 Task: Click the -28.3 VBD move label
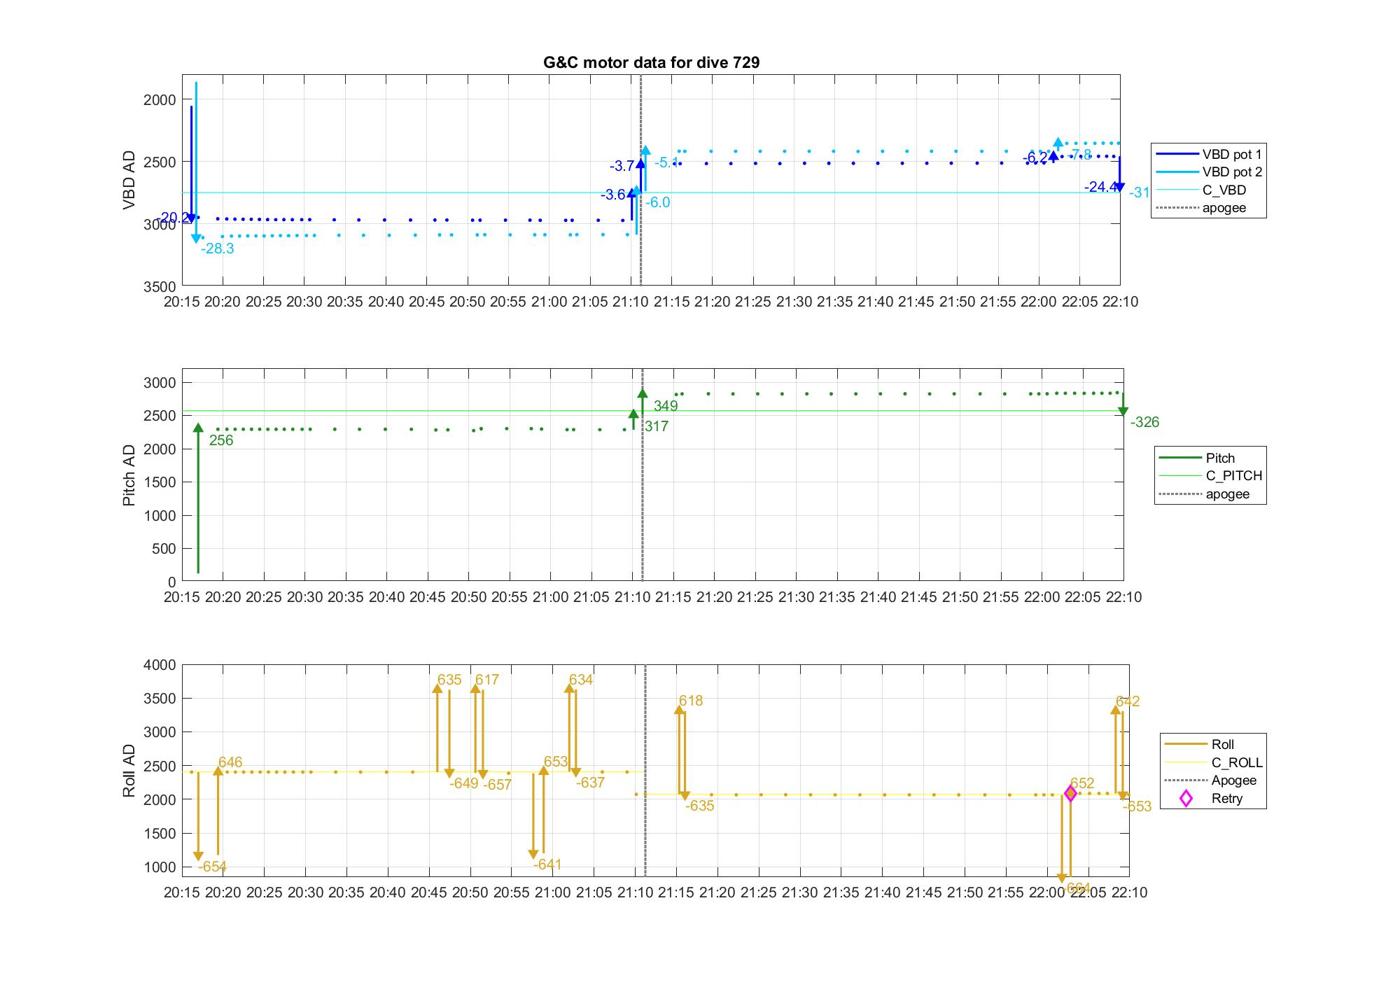[217, 248]
